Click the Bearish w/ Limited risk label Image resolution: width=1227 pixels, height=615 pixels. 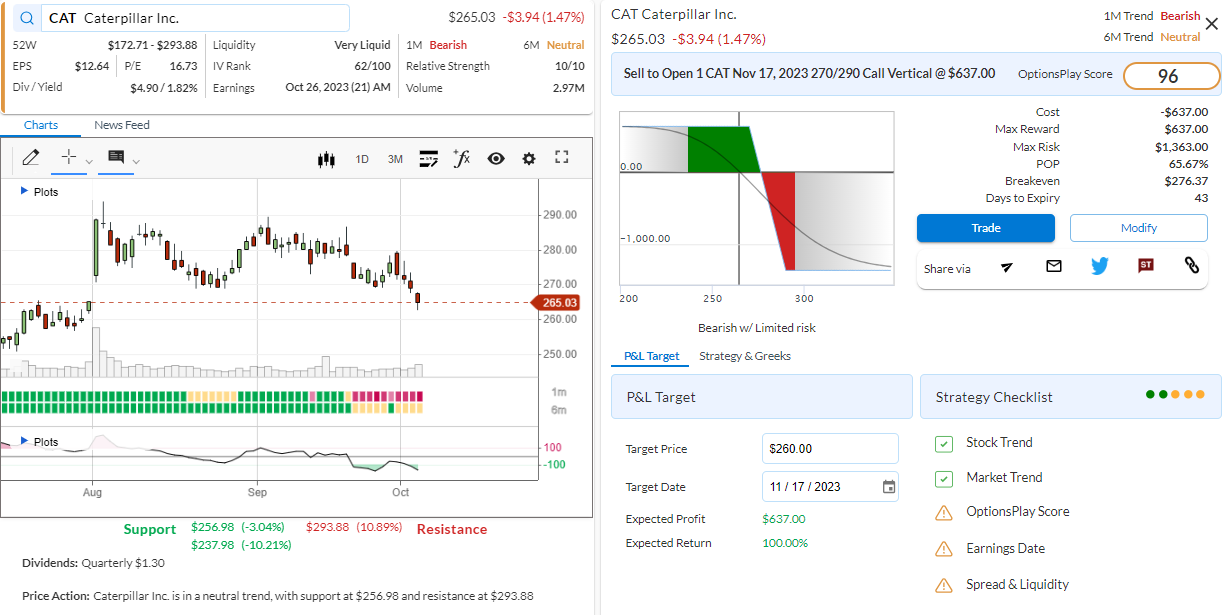click(x=757, y=327)
